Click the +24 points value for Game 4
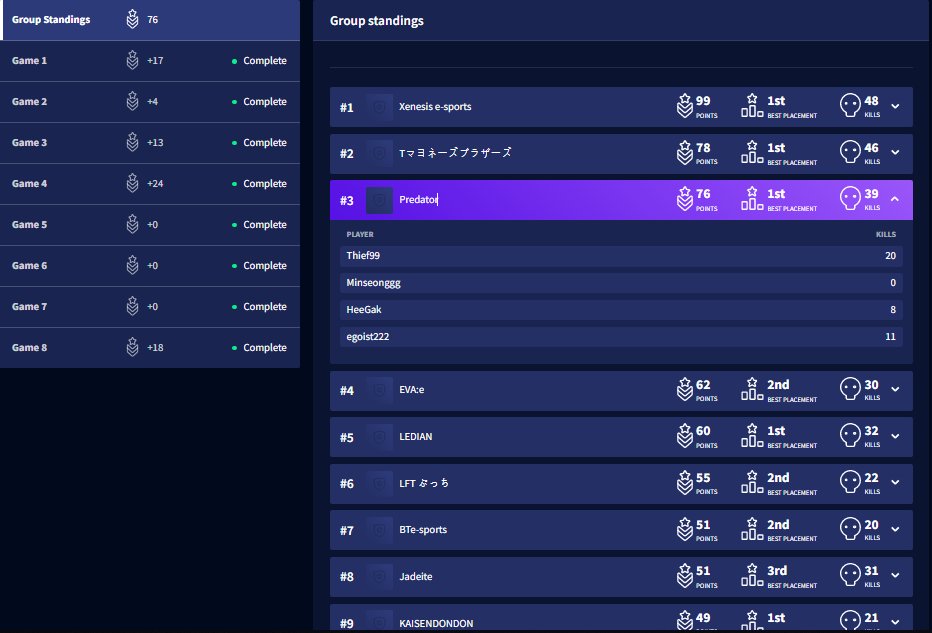Viewport: 932px width, 633px height. [x=155, y=184]
